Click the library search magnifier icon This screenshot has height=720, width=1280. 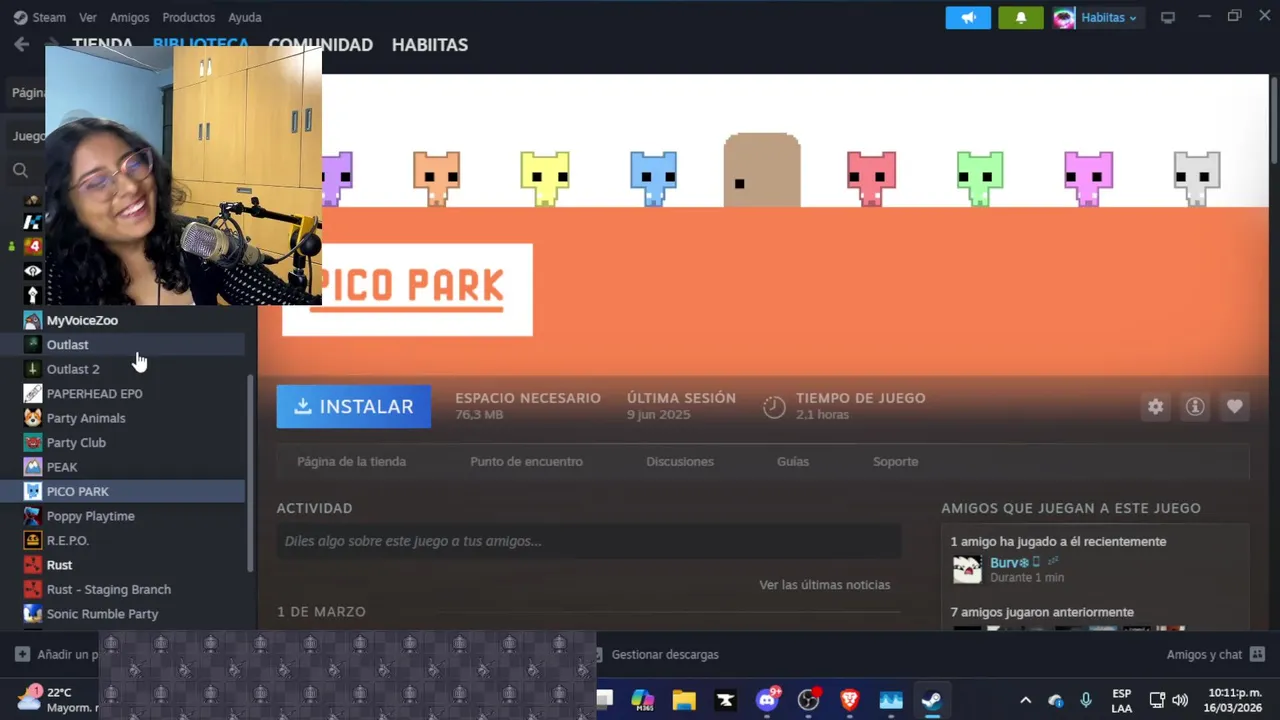tap(20, 170)
